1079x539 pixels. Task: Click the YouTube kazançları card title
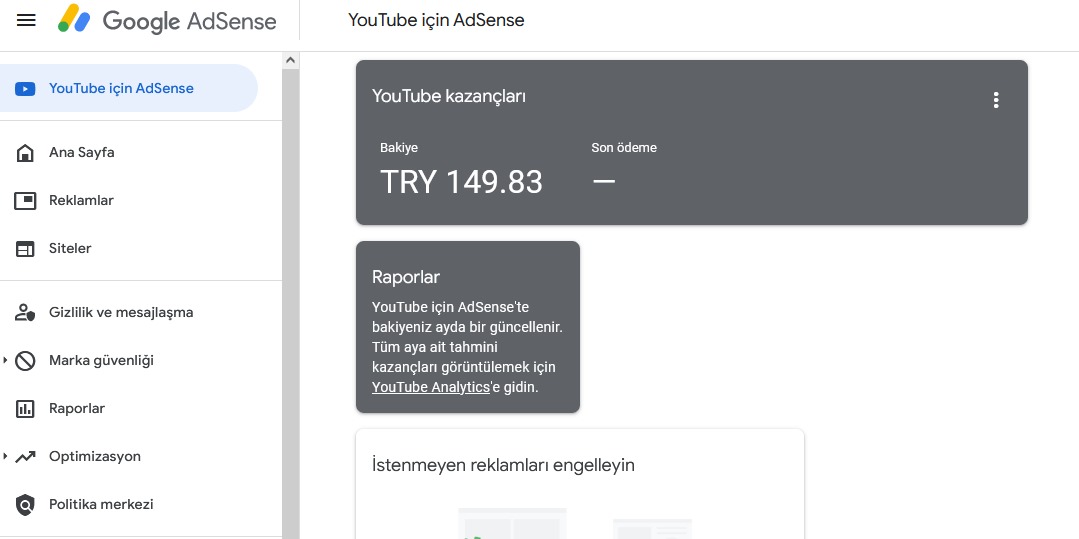[449, 96]
